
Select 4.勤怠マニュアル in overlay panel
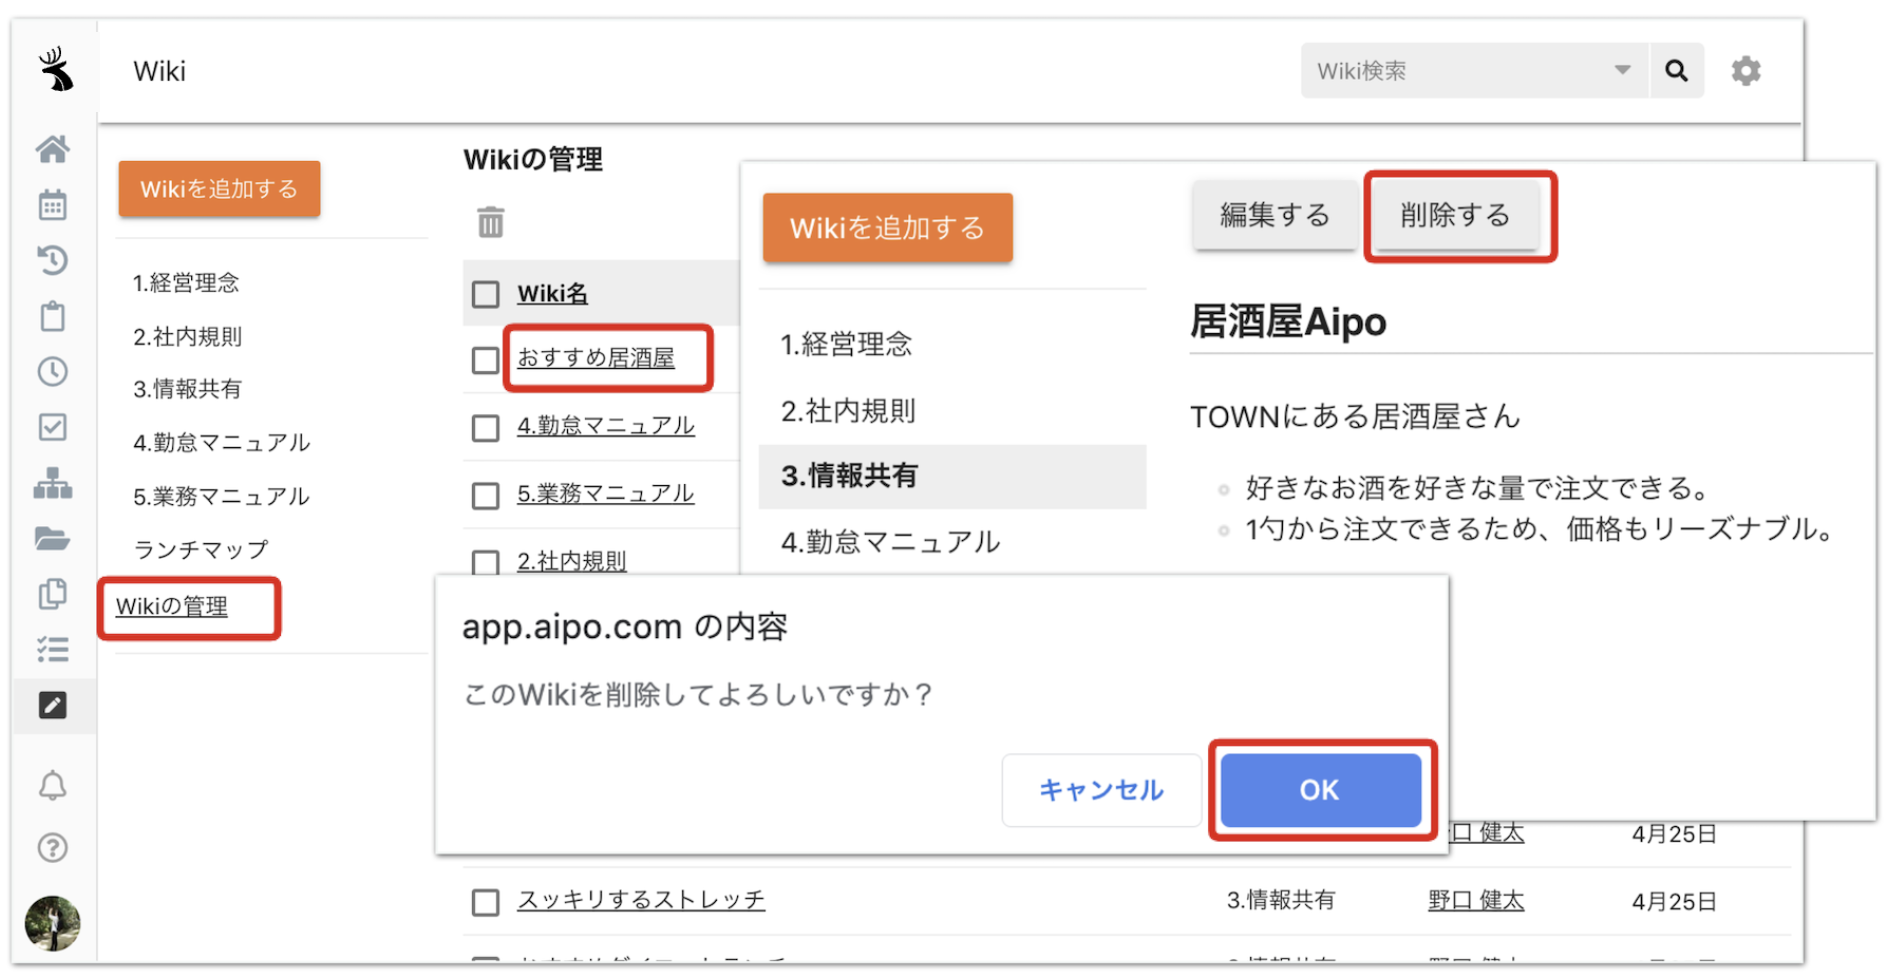click(x=890, y=542)
